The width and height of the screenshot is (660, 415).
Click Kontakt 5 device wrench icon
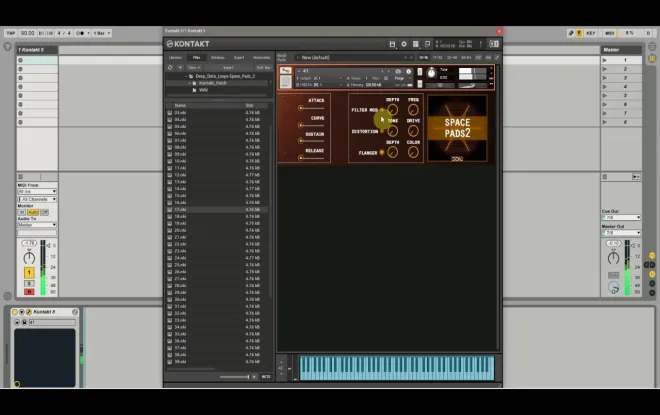[x=29, y=312]
